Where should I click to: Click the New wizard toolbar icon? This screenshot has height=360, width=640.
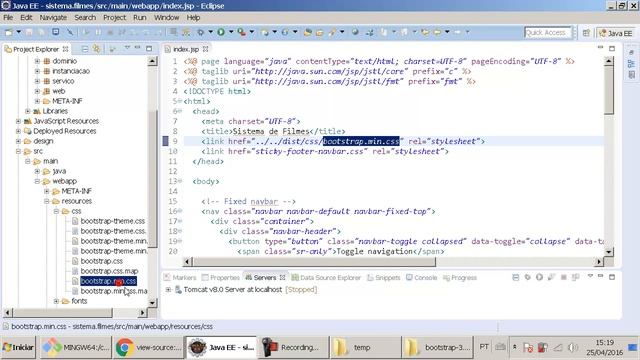pos(9,32)
